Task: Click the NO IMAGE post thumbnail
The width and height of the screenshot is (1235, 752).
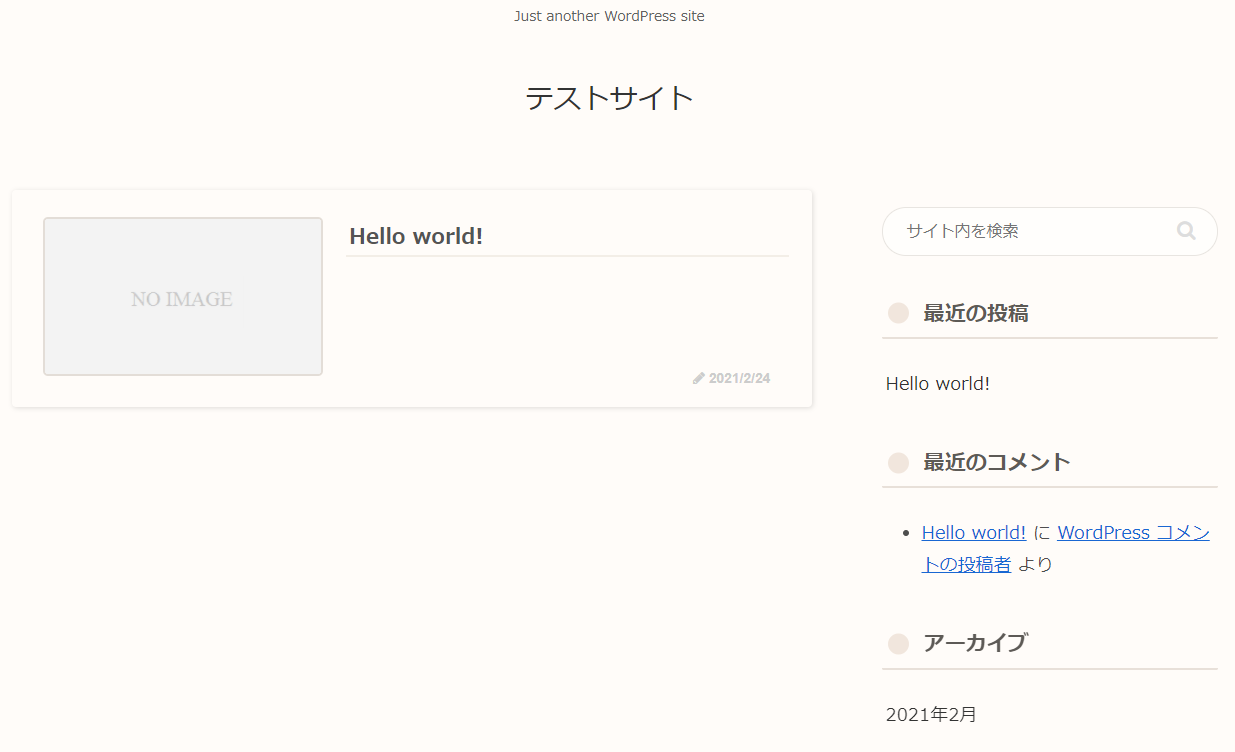Action: pos(183,297)
